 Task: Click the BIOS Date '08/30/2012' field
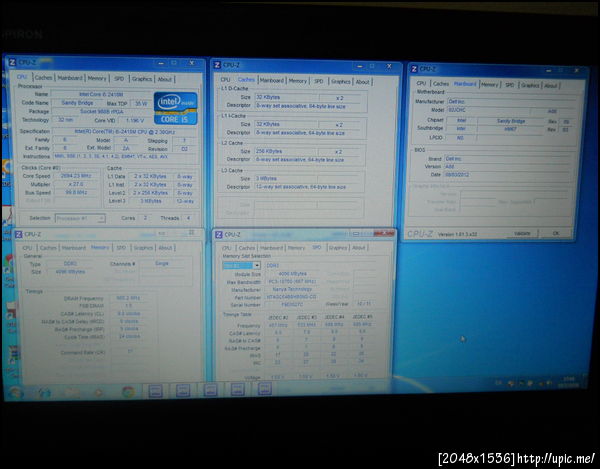point(506,175)
